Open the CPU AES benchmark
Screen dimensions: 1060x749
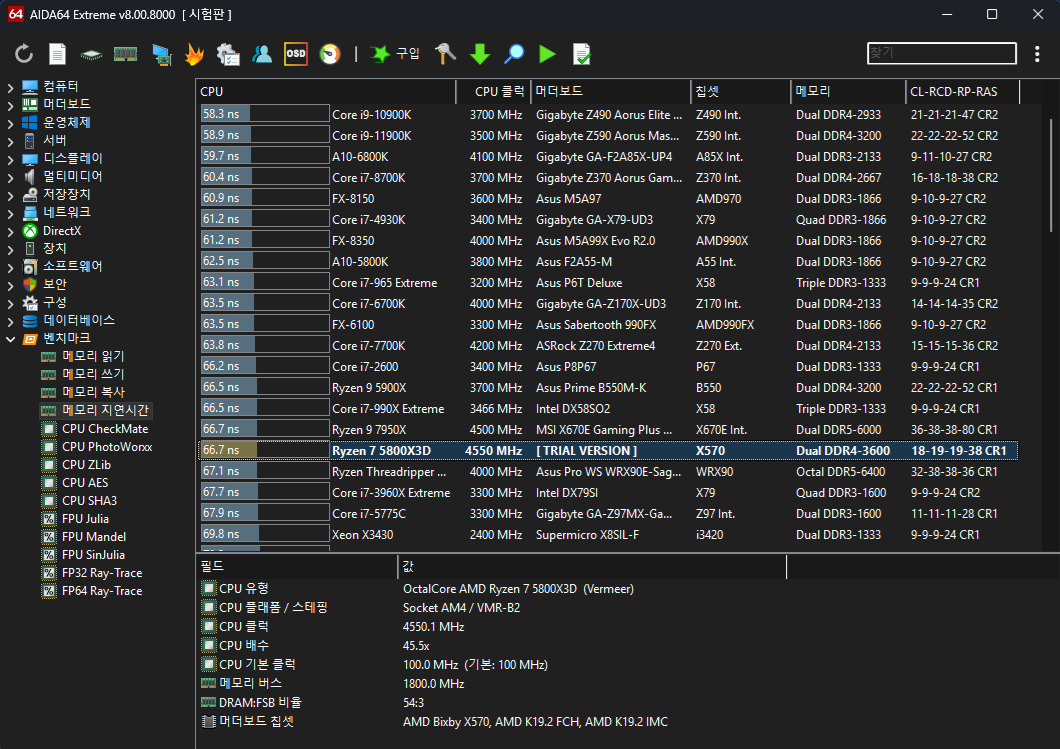(85, 483)
